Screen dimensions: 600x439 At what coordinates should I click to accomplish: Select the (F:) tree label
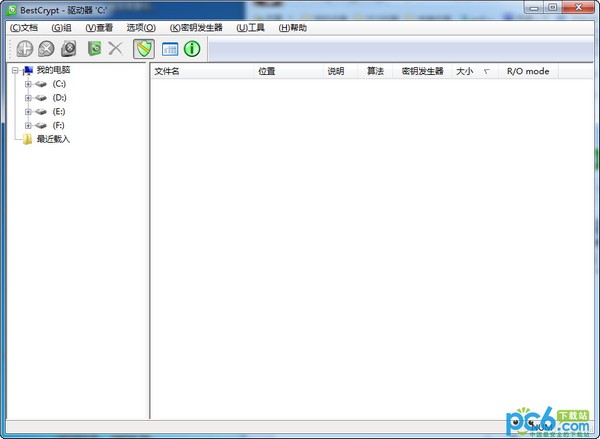pyautogui.click(x=59, y=125)
